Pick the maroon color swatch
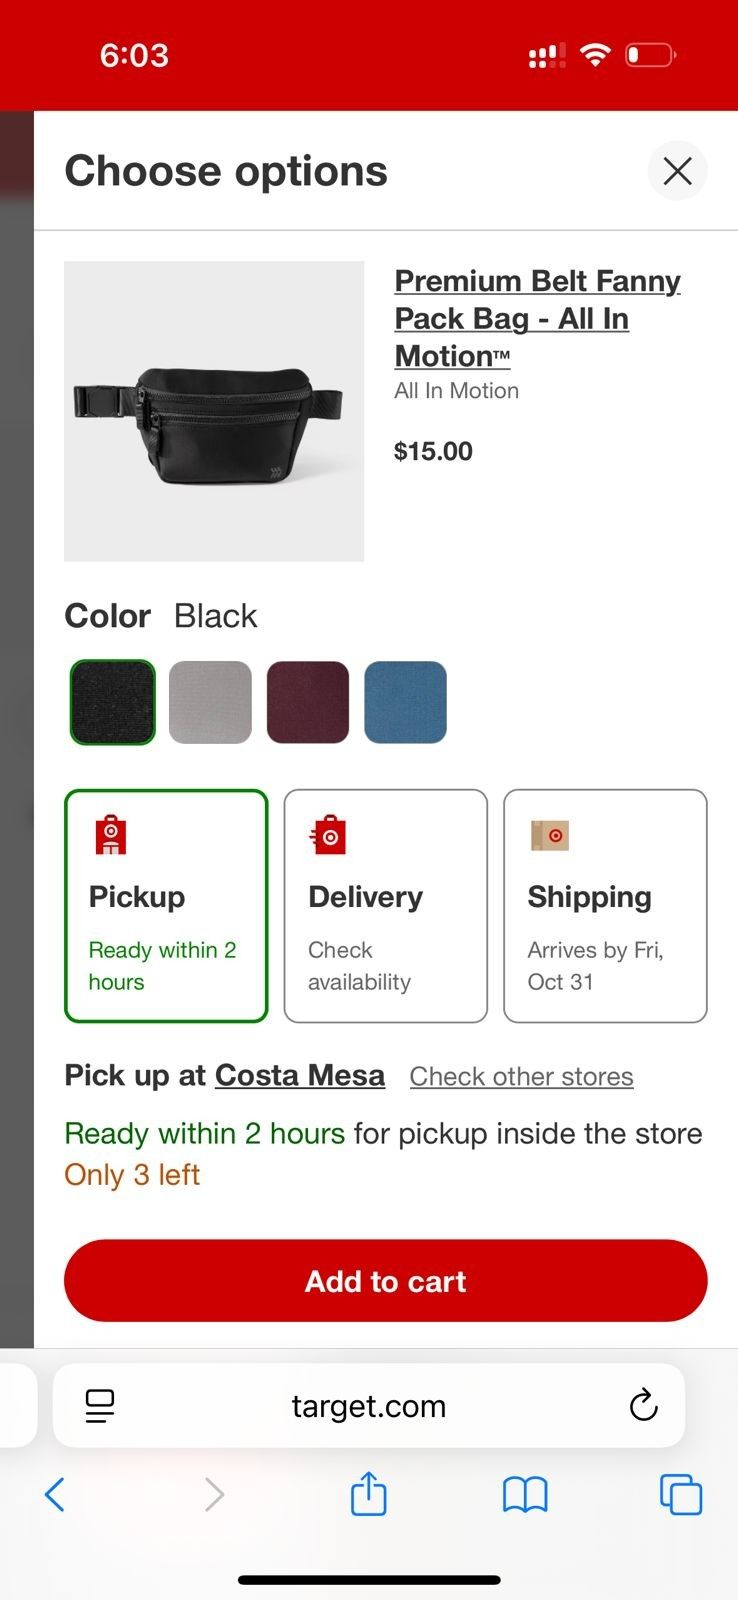This screenshot has width=738, height=1600. tap(308, 702)
